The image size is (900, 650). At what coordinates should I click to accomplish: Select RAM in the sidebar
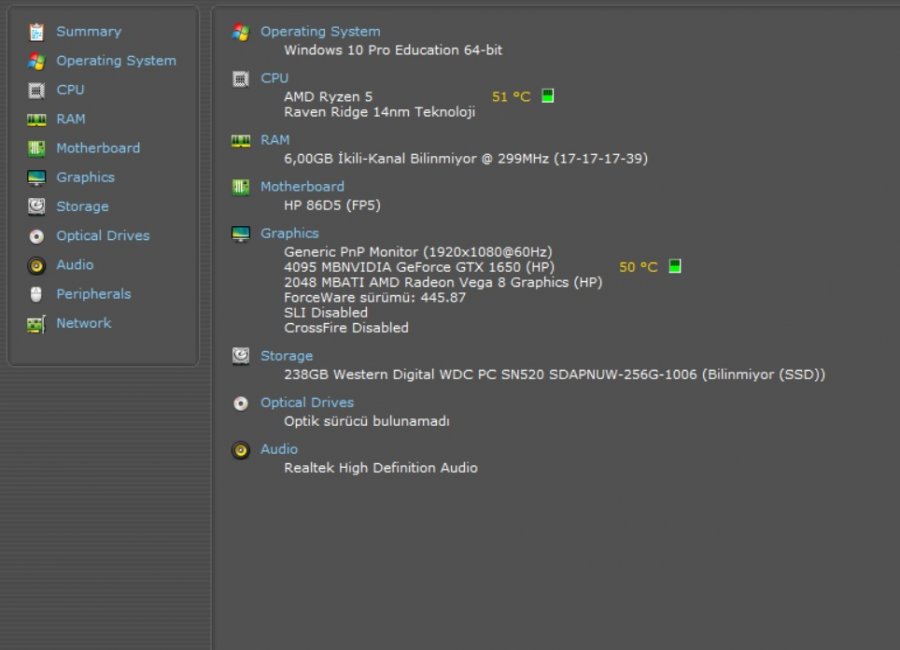tap(71, 119)
